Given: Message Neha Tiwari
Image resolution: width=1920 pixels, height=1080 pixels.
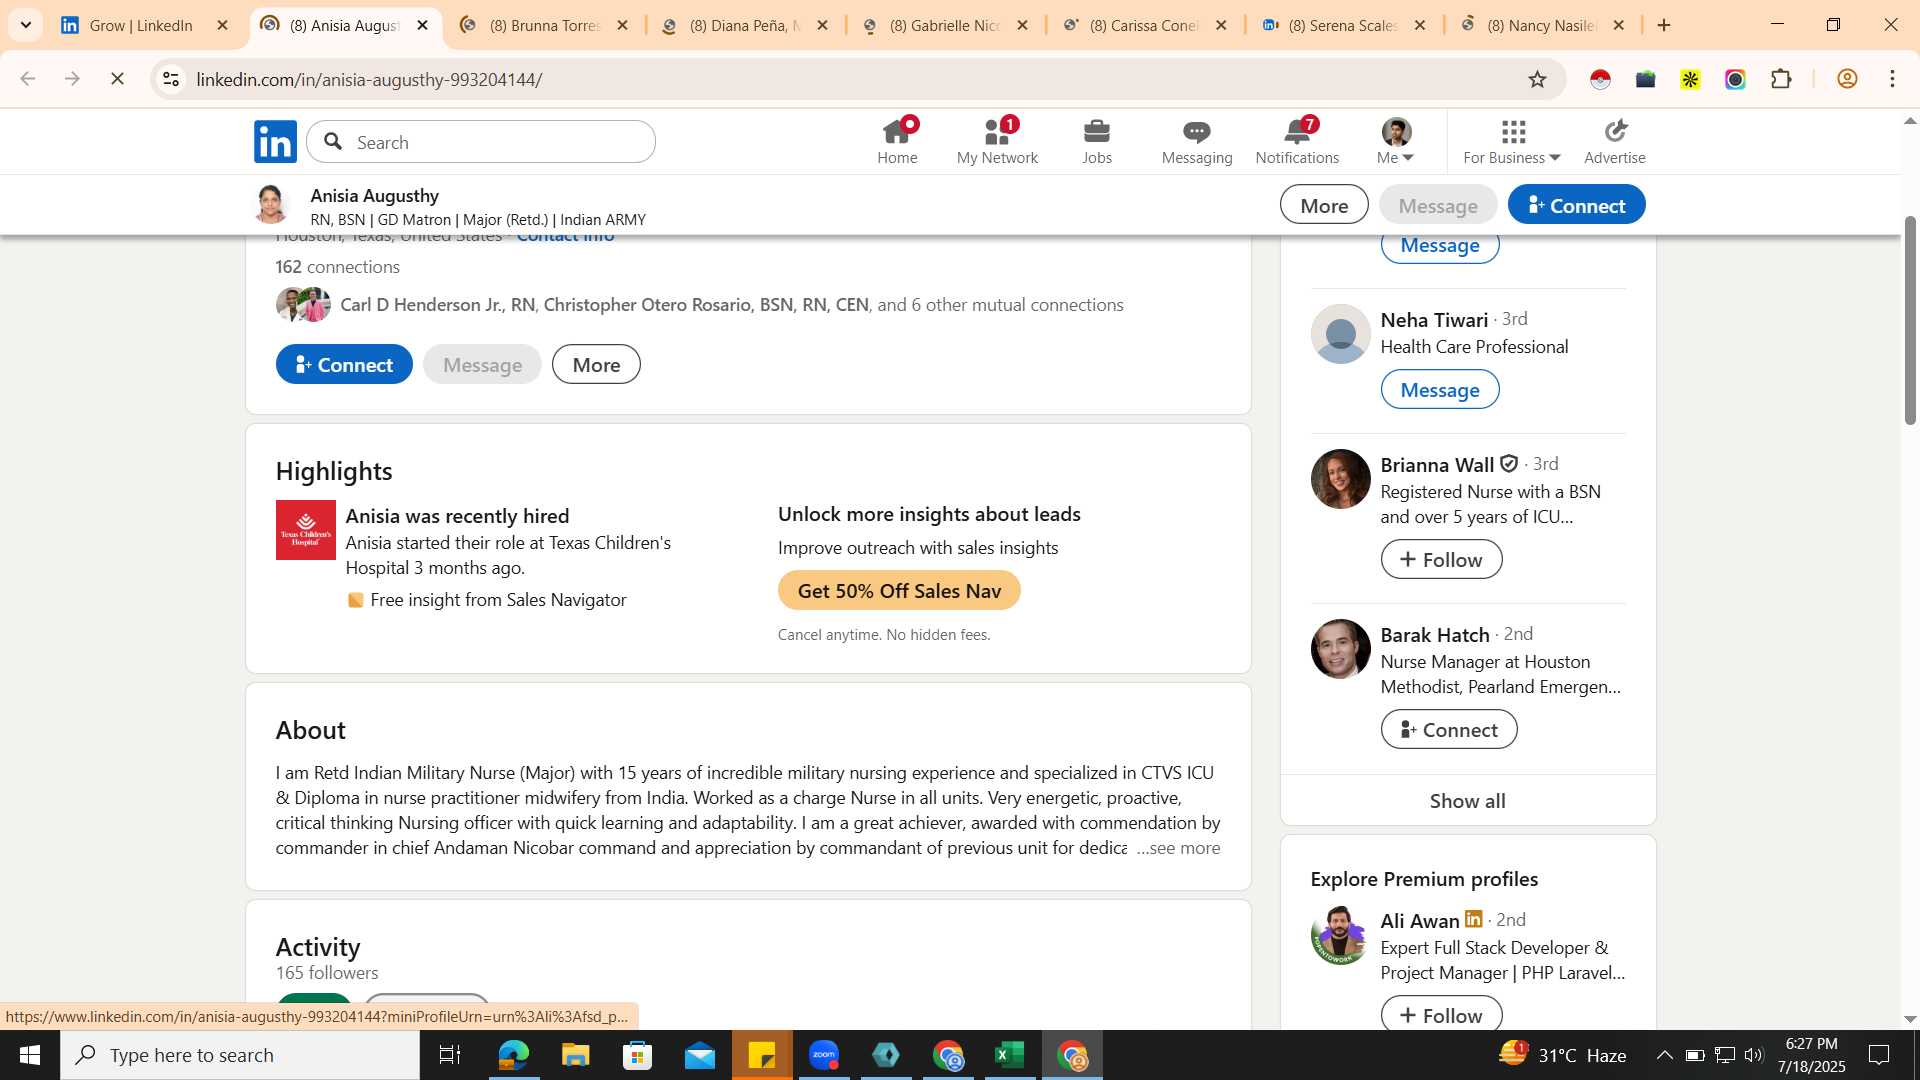Looking at the screenshot, I should (x=1439, y=390).
